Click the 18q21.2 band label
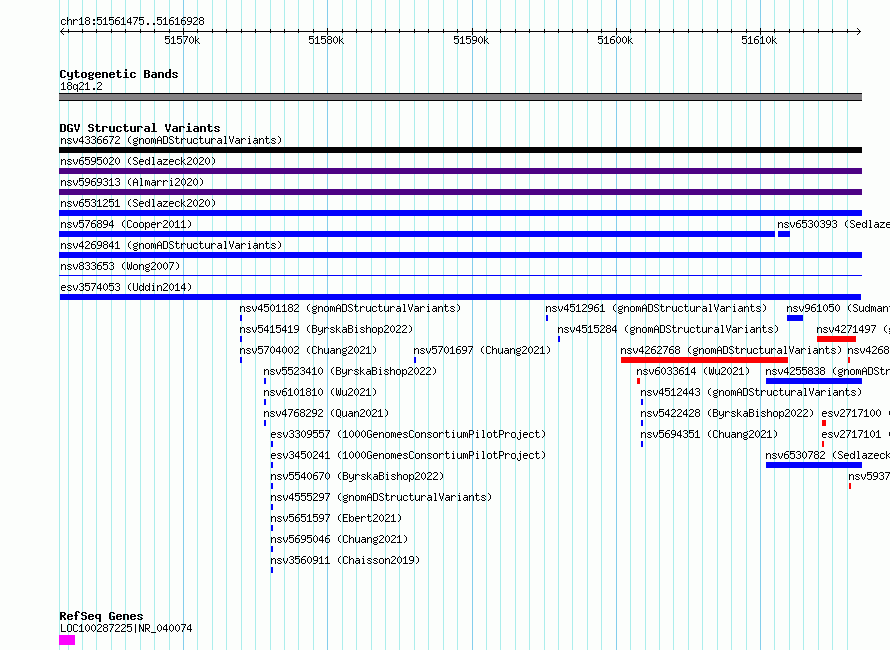The width and height of the screenshot is (890, 650). [x=81, y=86]
